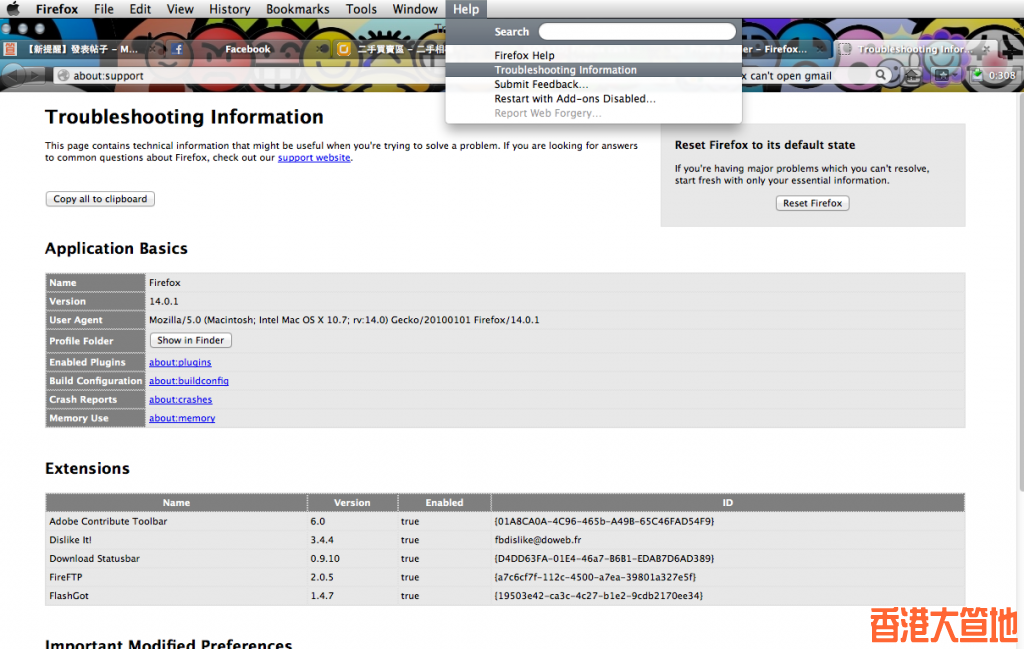1024x649 pixels.
Task: Open the Firefox application menu
Action: click(x=57, y=9)
